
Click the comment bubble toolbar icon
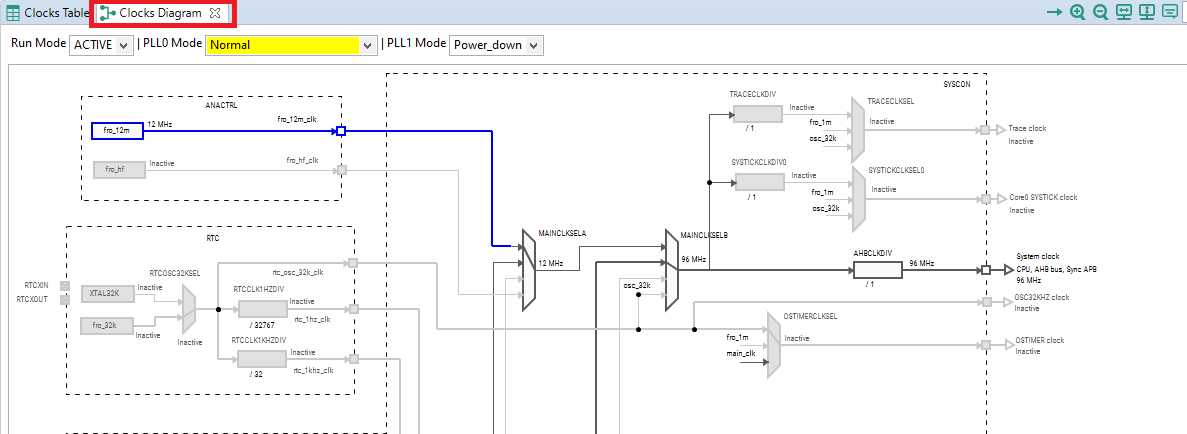click(x=1169, y=13)
